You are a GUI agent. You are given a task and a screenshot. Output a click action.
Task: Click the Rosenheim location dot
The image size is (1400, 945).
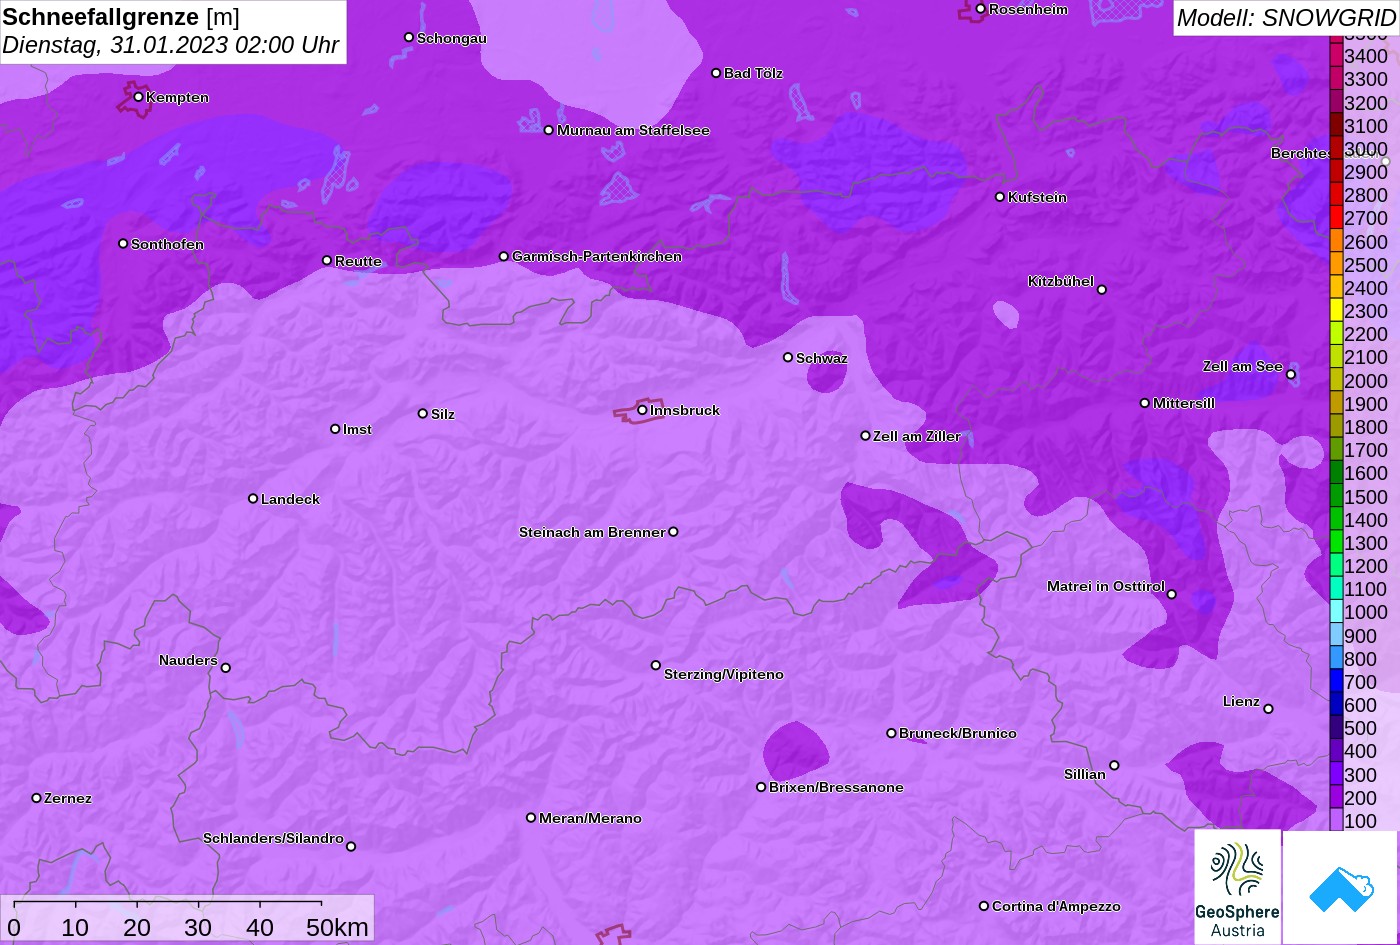coord(981,9)
